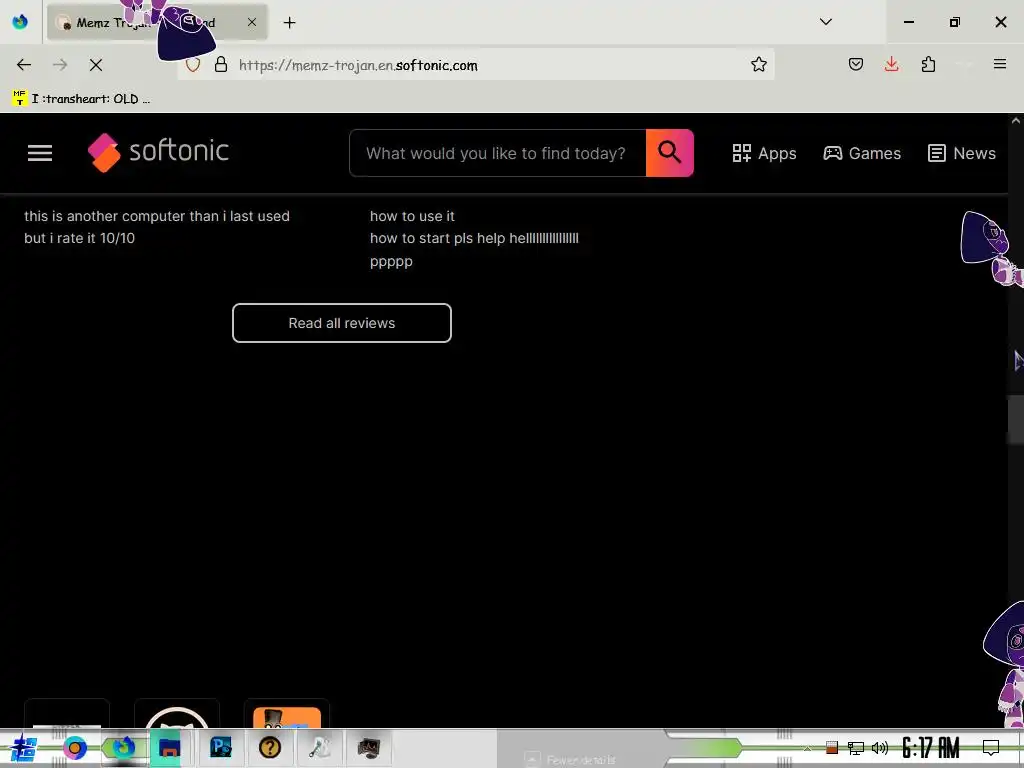Image resolution: width=1024 pixels, height=768 pixels.
Task: Open the Apps section
Action: pyautogui.click(x=764, y=153)
